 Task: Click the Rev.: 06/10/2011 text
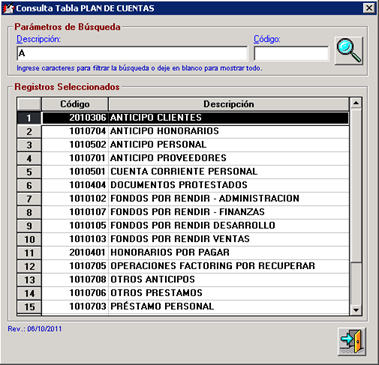tap(35, 329)
